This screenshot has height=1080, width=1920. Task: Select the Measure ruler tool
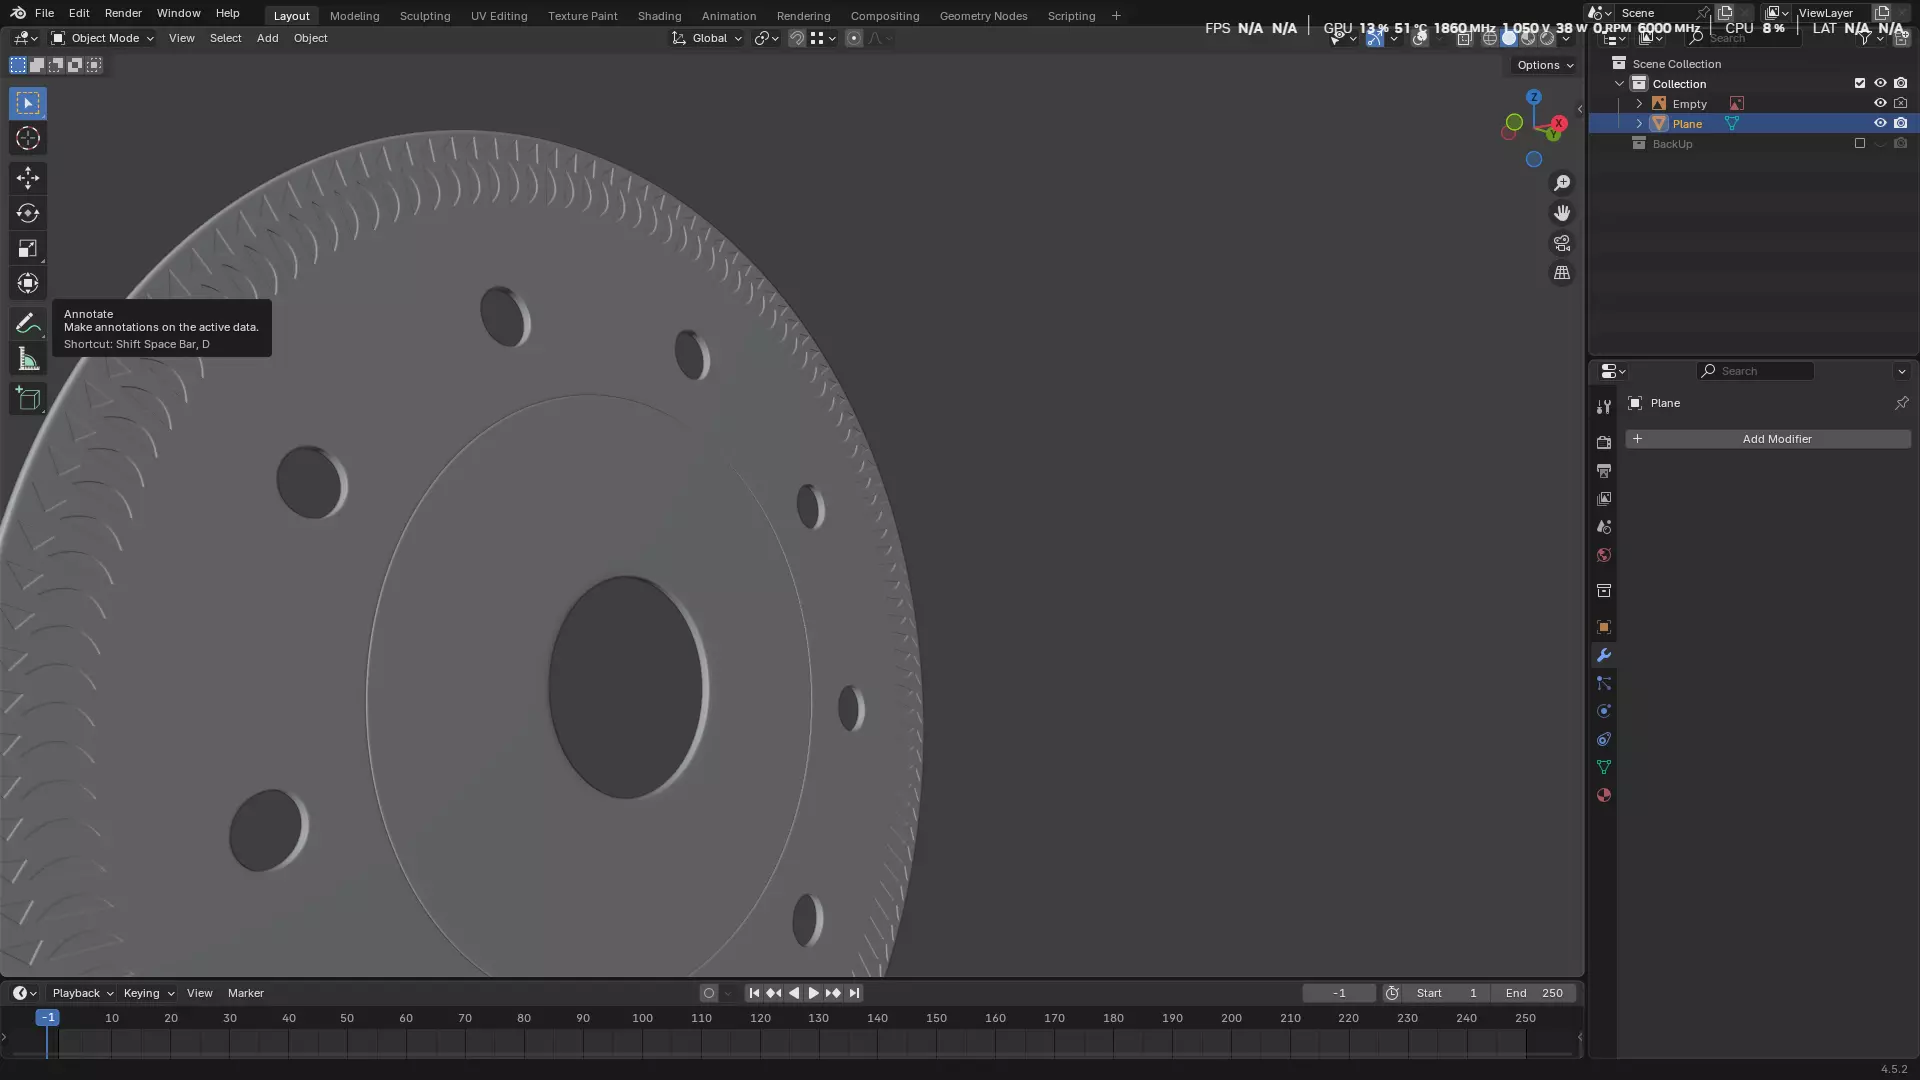pos(28,359)
